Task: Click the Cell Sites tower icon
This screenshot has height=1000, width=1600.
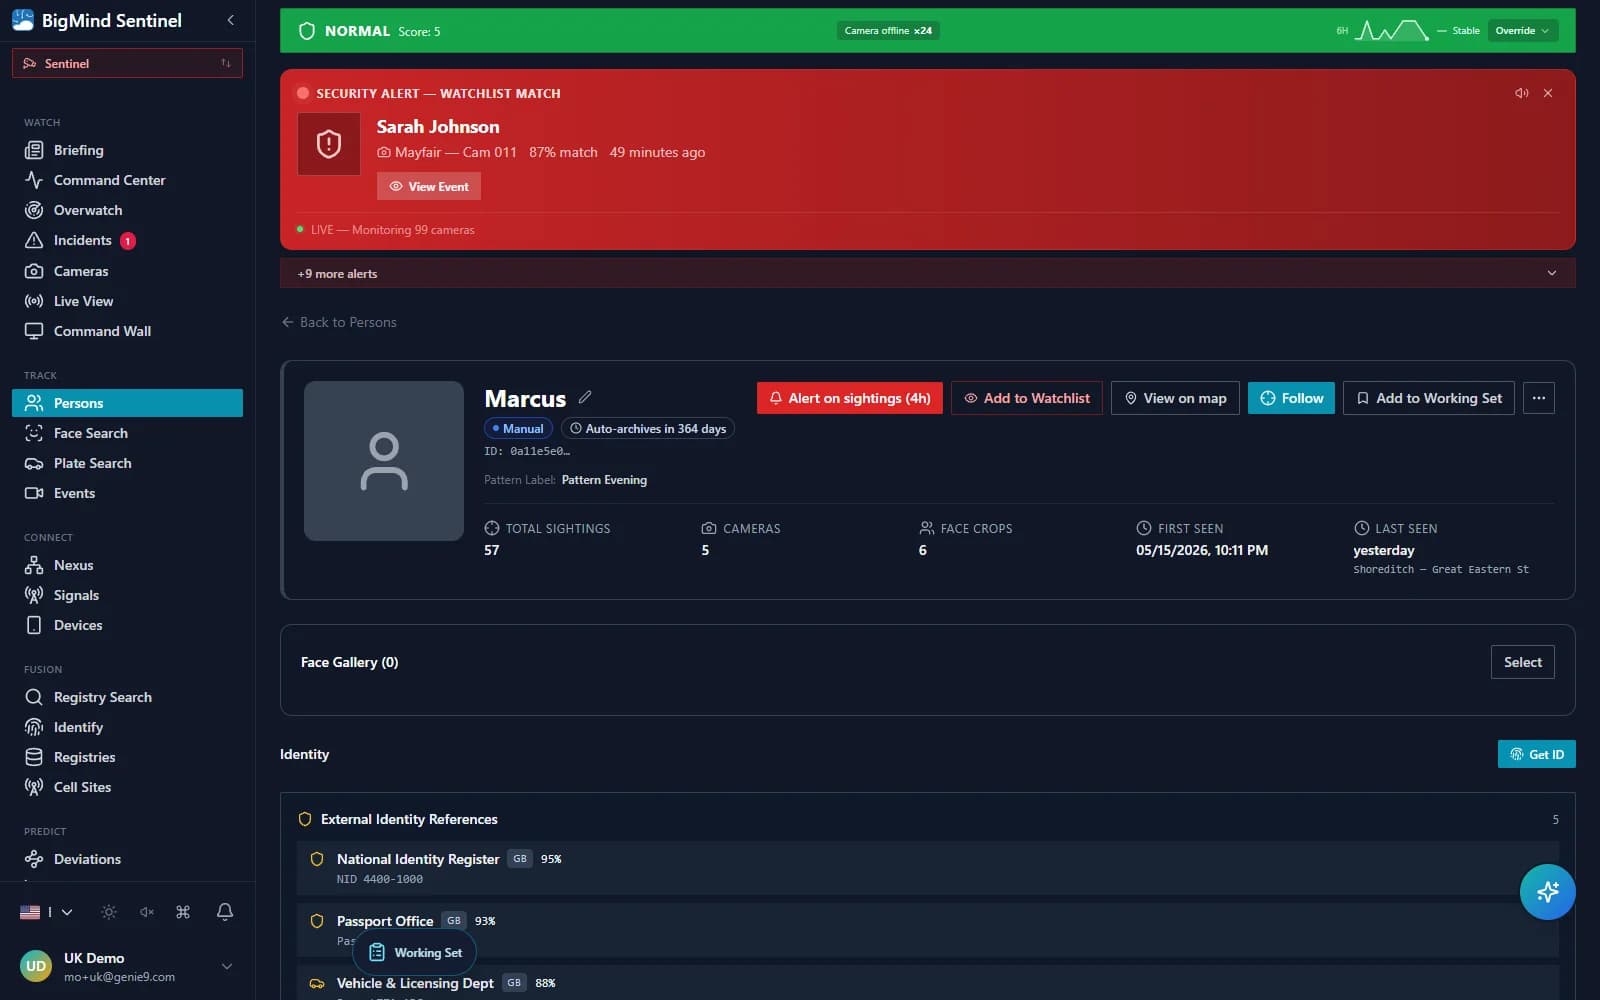Action: [34, 787]
